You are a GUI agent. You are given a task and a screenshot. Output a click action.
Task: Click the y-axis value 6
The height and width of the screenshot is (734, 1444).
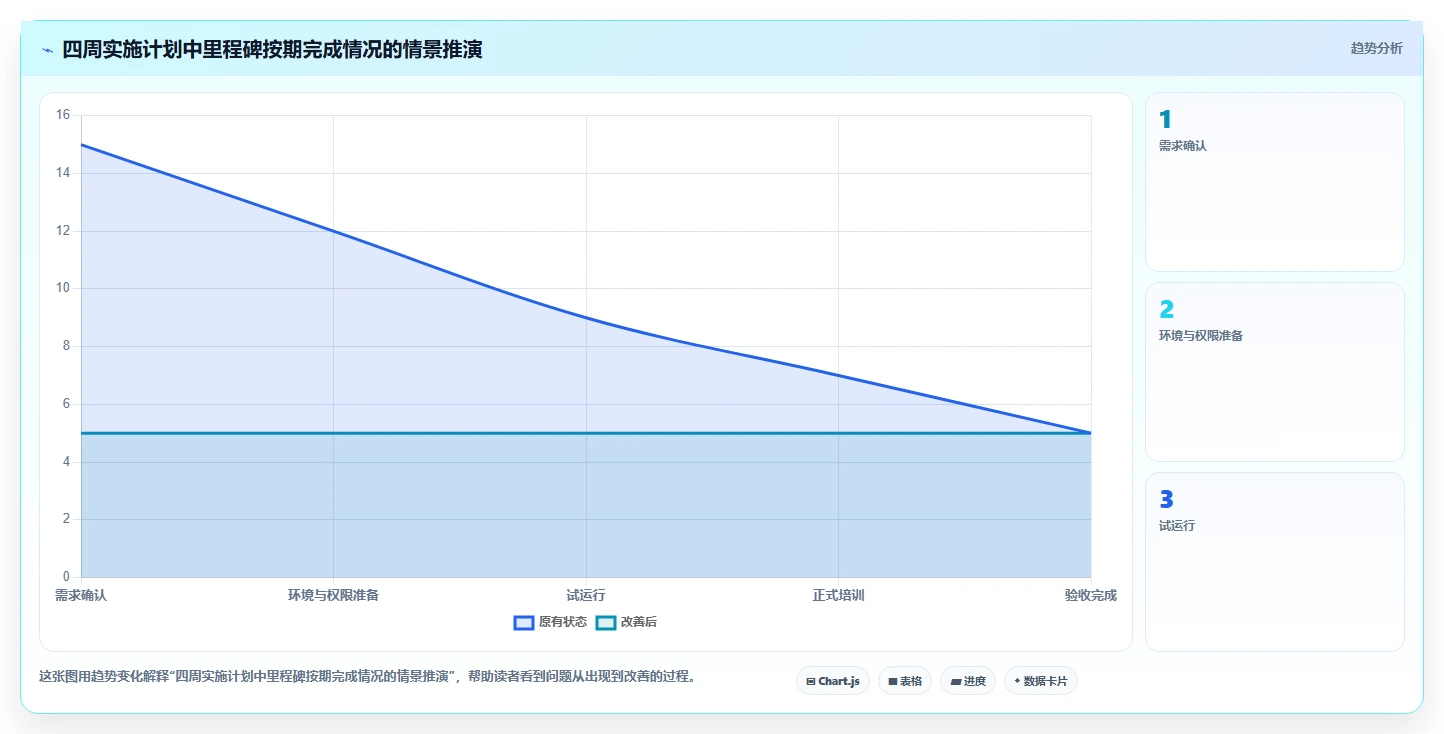[x=67, y=404]
